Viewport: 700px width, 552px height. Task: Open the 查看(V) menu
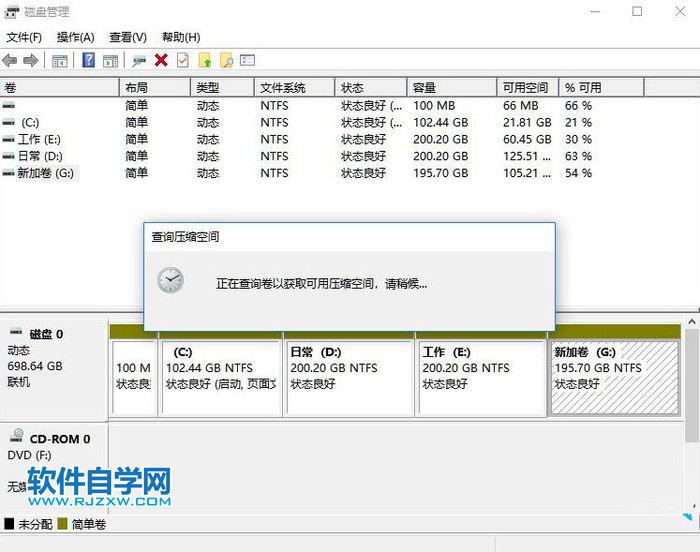tap(128, 37)
